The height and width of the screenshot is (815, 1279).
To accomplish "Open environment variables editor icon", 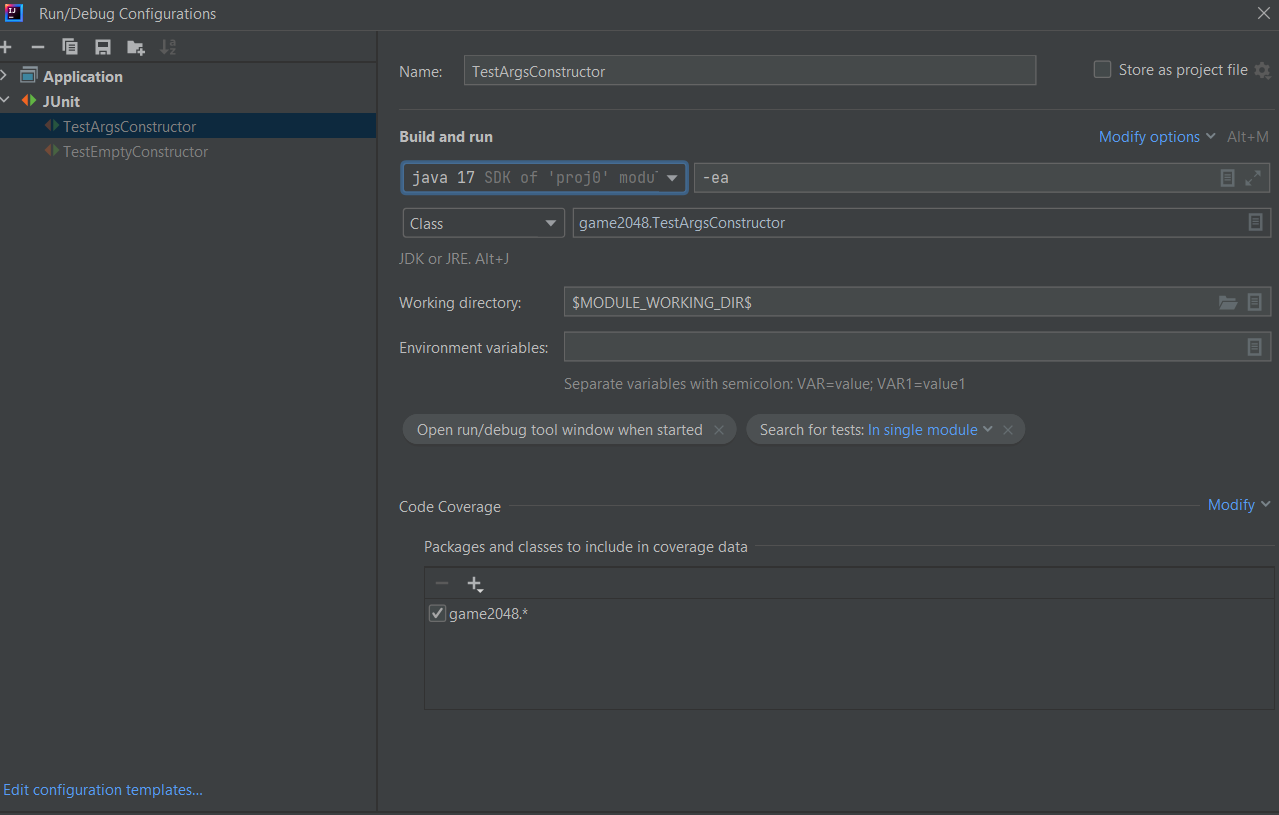I will (1254, 347).
